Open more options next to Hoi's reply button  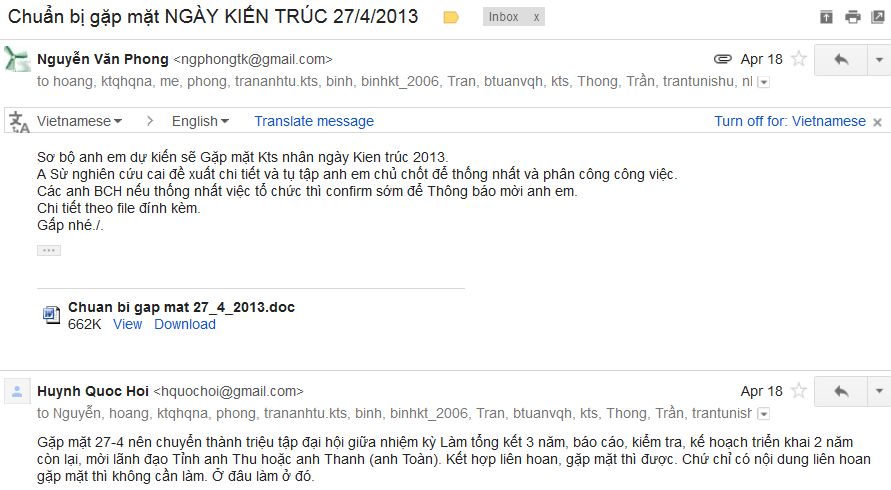point(879,391)
